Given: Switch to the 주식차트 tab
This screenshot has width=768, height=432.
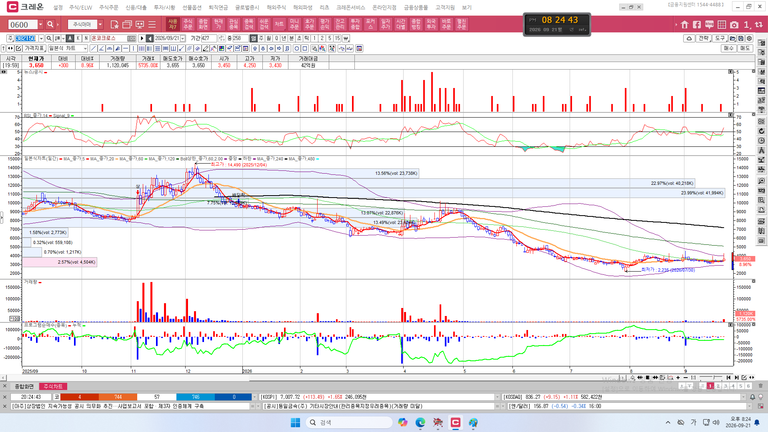Looking at the screenshot, I should coord(52,386).
